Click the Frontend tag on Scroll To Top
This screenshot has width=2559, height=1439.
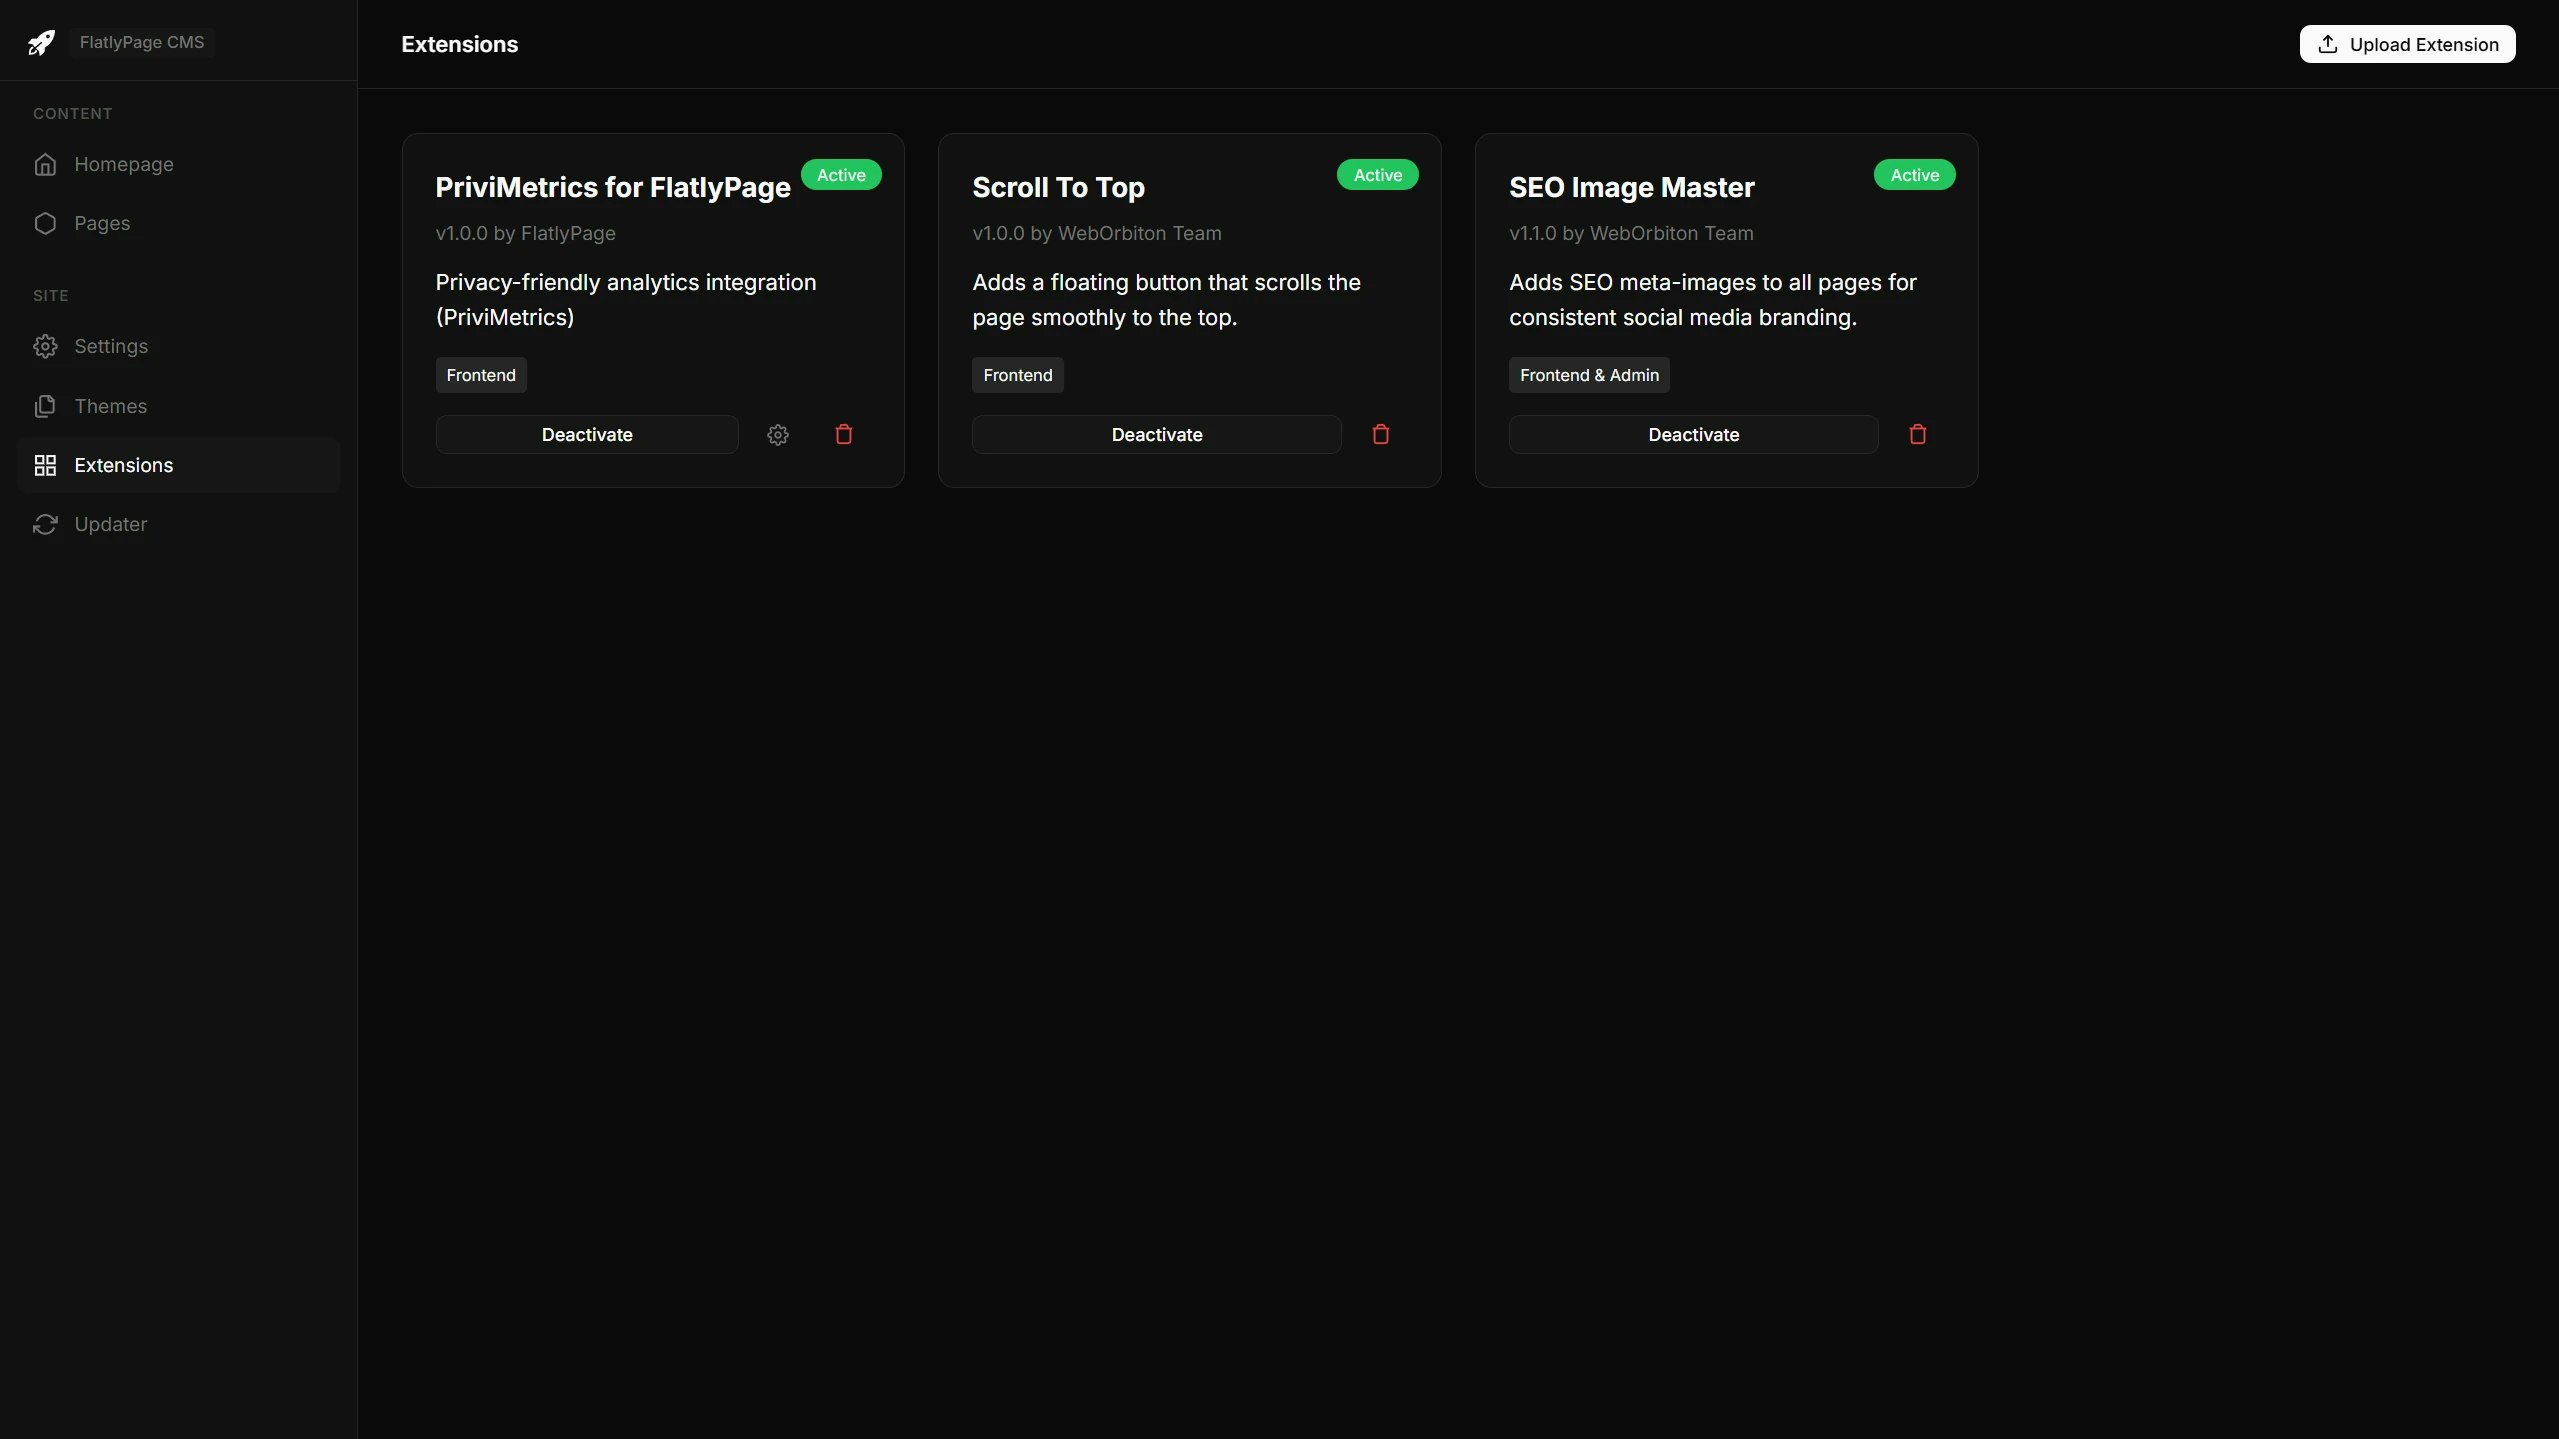pos(1017,374)
